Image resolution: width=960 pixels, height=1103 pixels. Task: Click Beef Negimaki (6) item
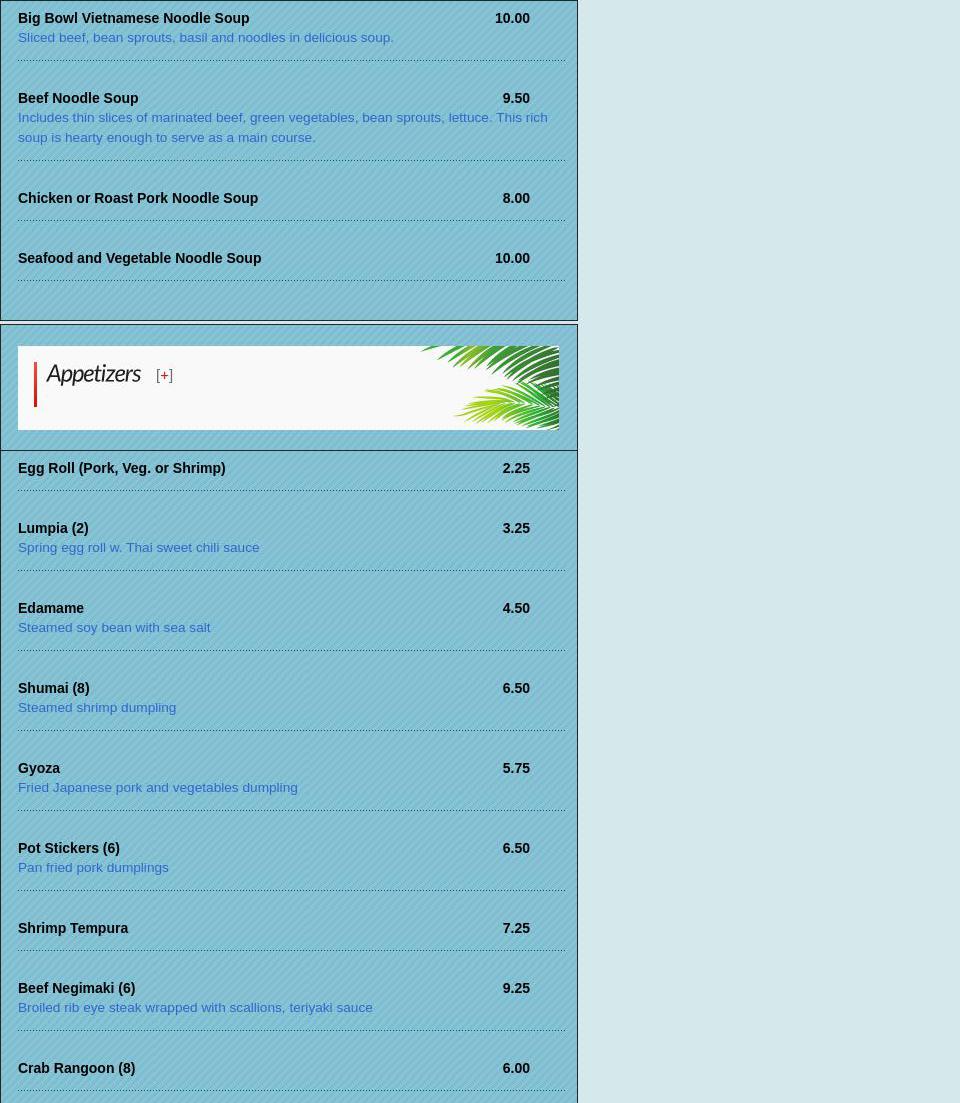click(x=76, y=988)
